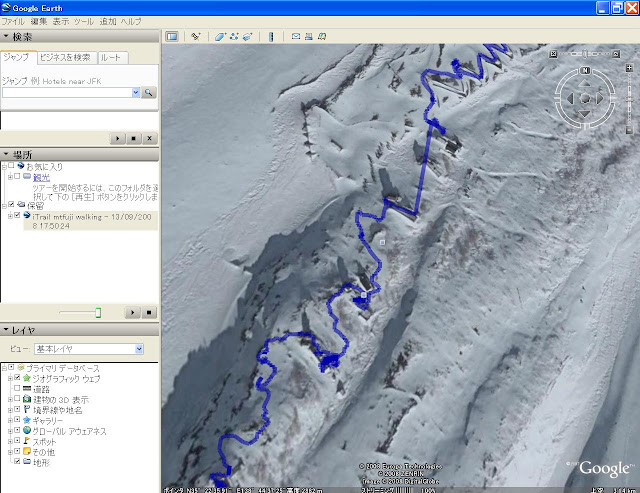The height and width of the screenshot is (493, 640).
Task: Click the tilt reset X button left of slider
Action: click(x=553, y=54)
